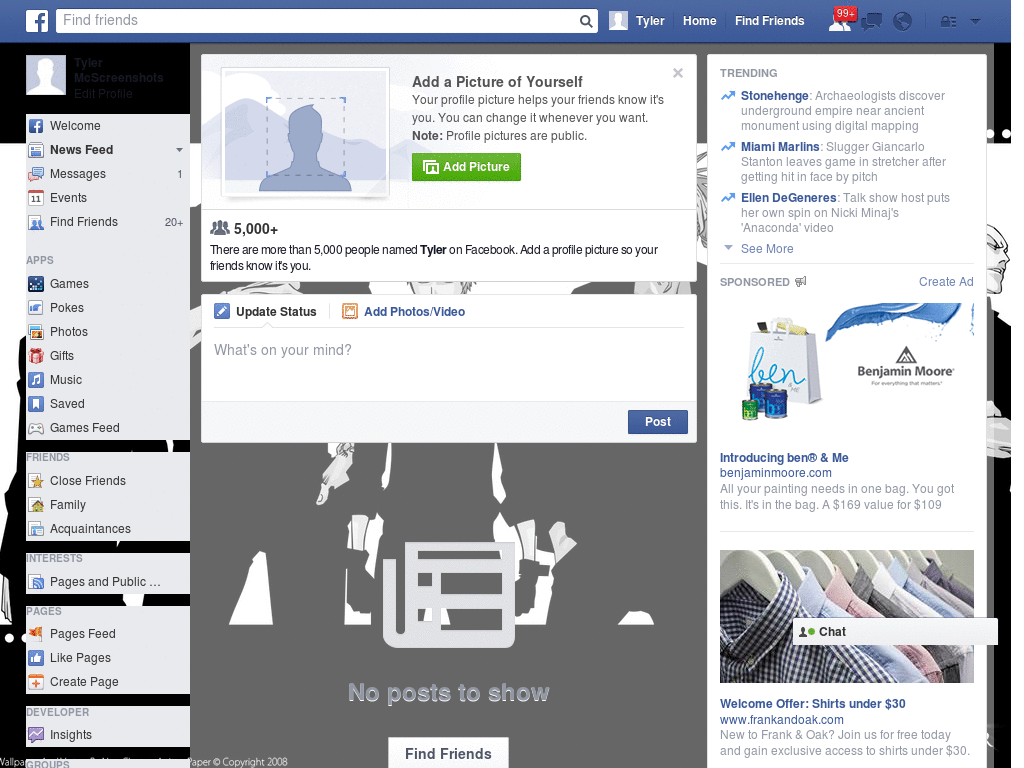Open Tyler profile in the top bar
The height and width of the screenshot is (768, 1024).
click(x=637, y=21)
